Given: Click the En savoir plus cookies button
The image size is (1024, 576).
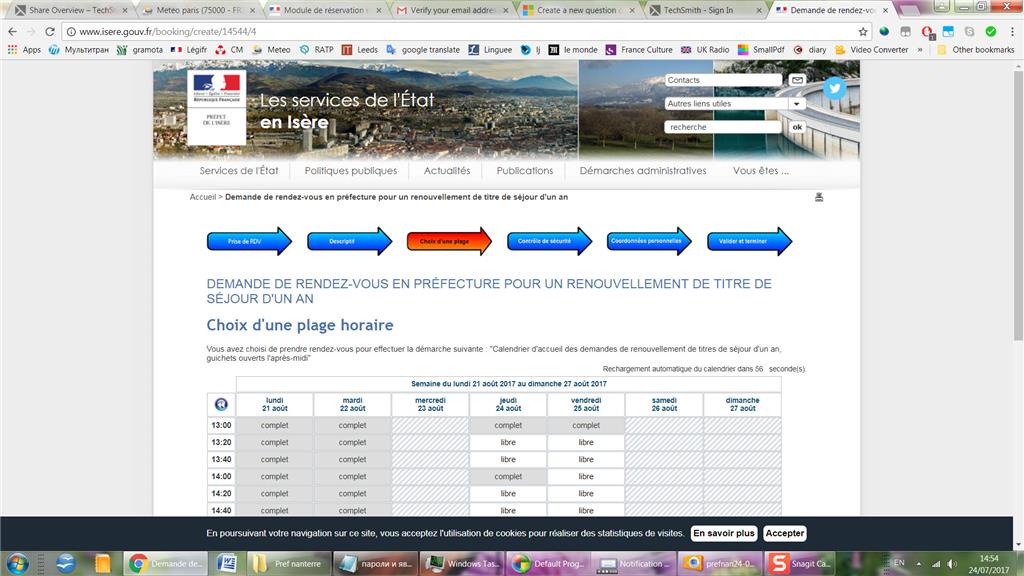Looking at the screenshot, I should click(x=724, y=533).
